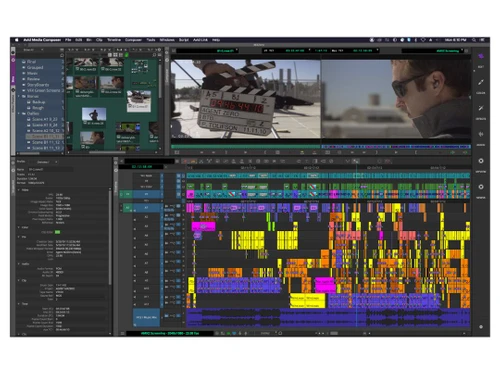Screen dimensions: 500x375
Task: Open the Apple menu
Action: click(16, 40)
